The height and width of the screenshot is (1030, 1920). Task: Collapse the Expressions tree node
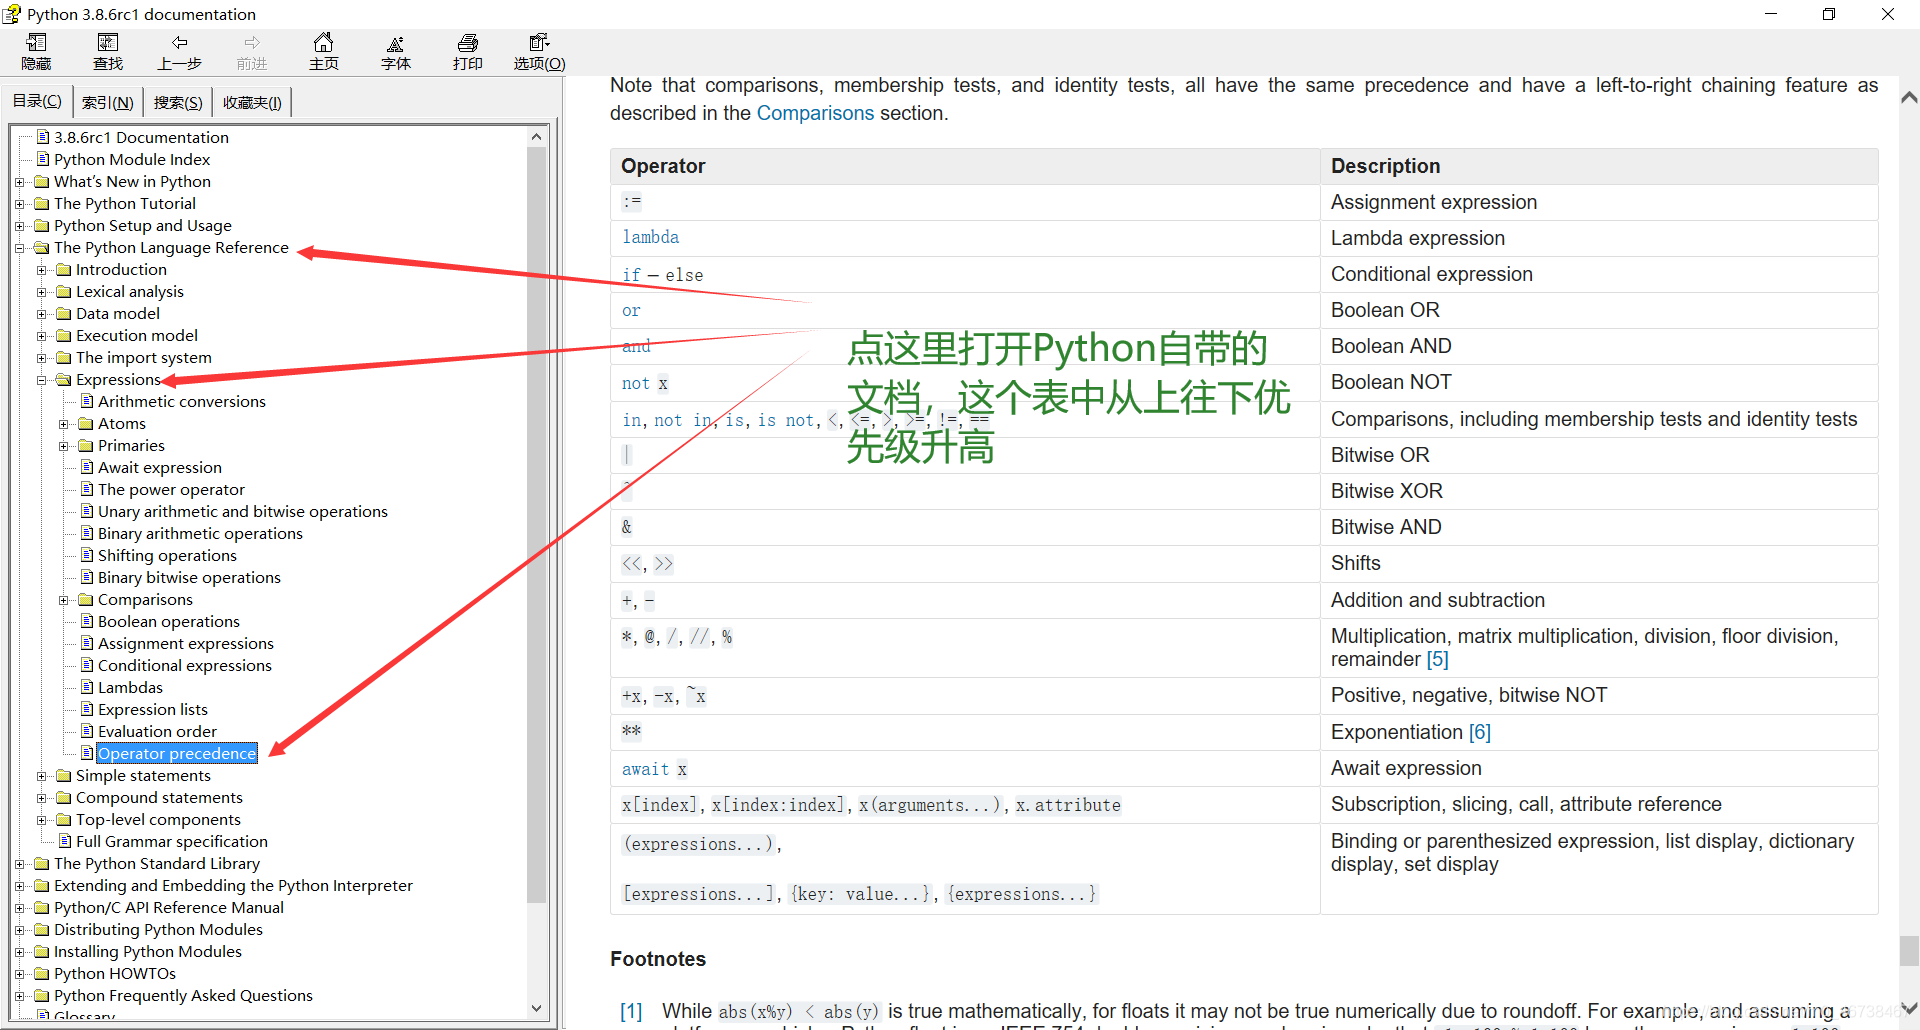[41, 380]
